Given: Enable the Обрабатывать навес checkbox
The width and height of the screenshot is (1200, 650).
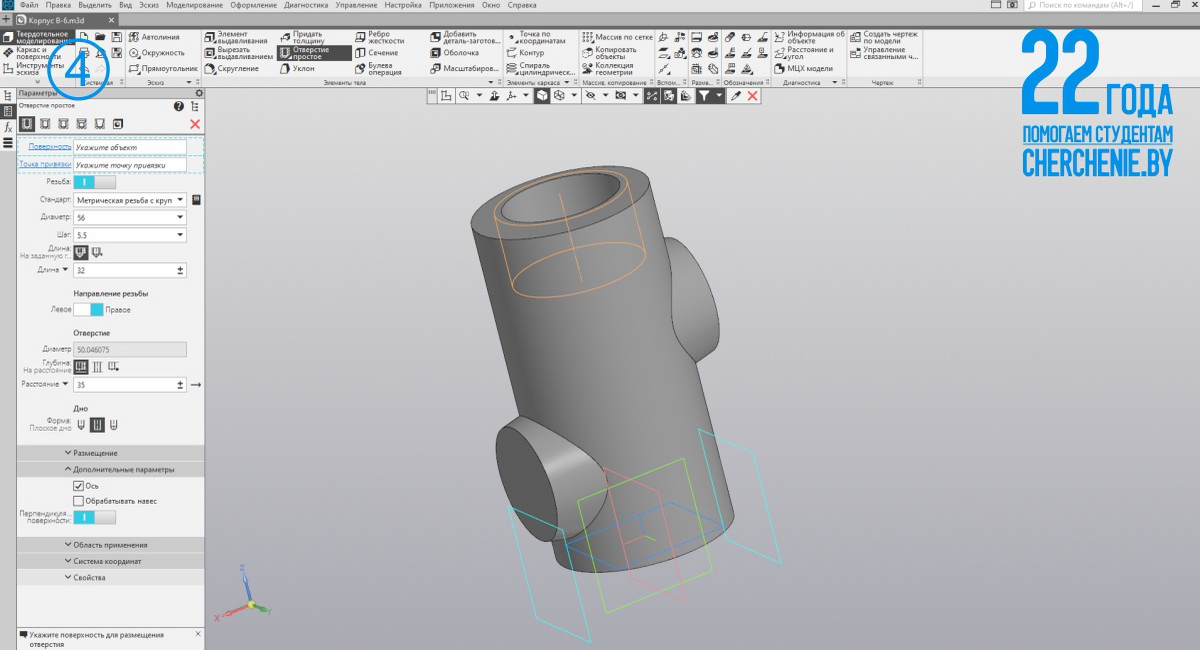Looking at the screenshot, I should [x=79, y=501].
